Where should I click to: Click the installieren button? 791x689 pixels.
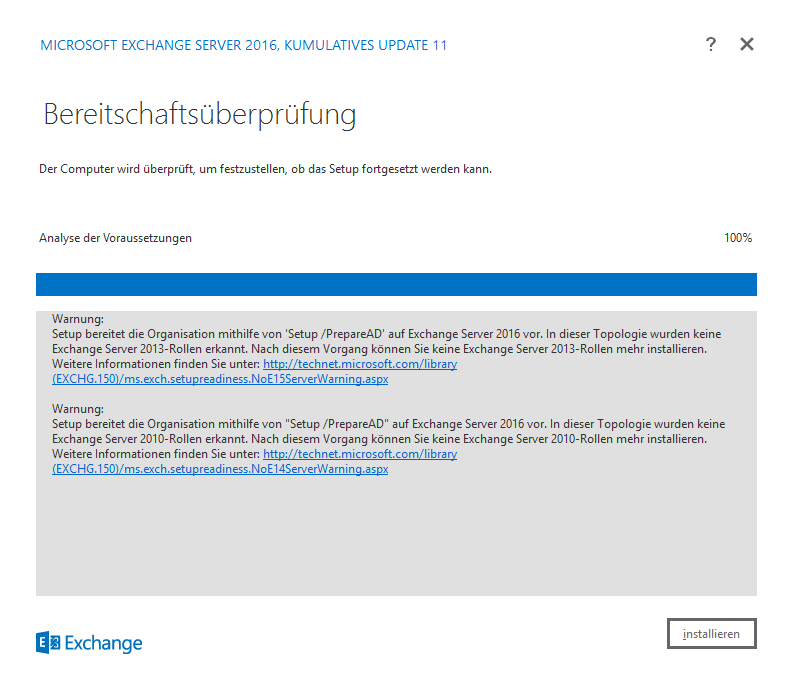[711, 634]
